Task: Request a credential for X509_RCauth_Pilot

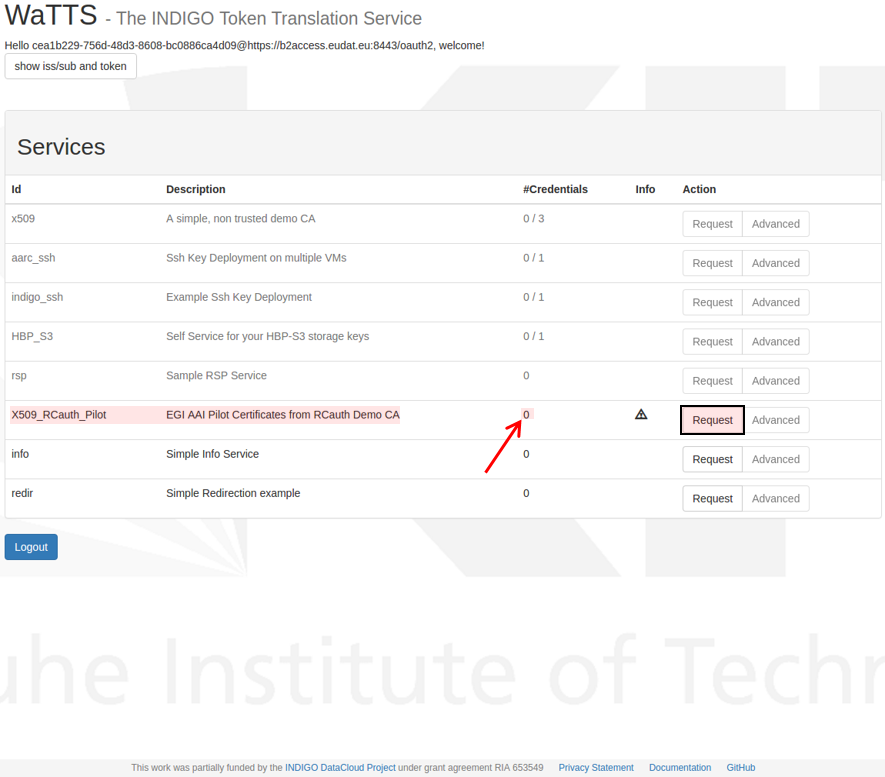Action: pos(712,420)
